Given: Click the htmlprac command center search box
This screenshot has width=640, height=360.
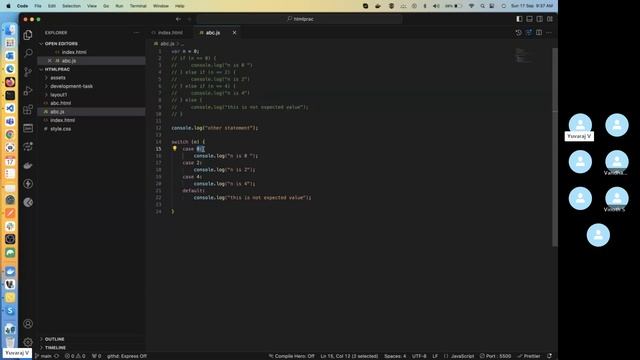Looking at the screenshot, I should 300,19.
